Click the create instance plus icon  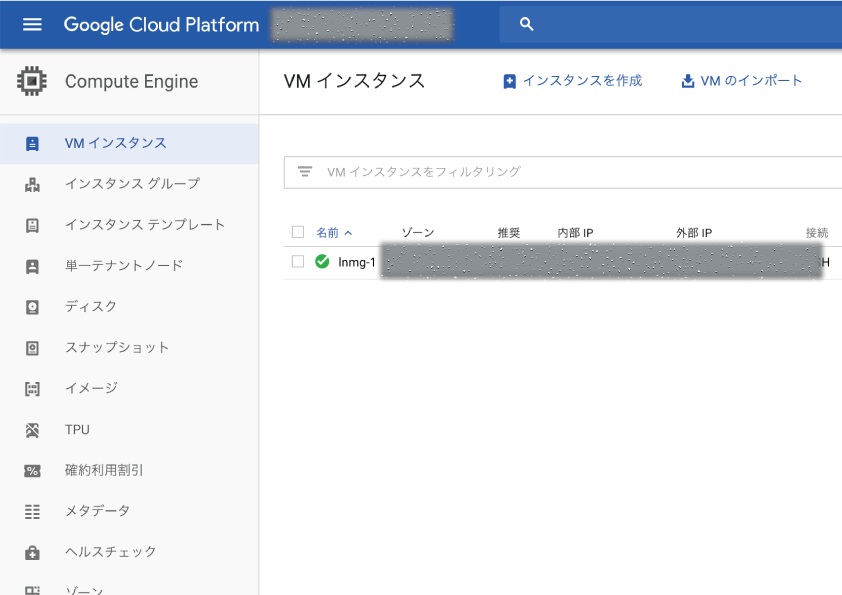pos(510,82)
